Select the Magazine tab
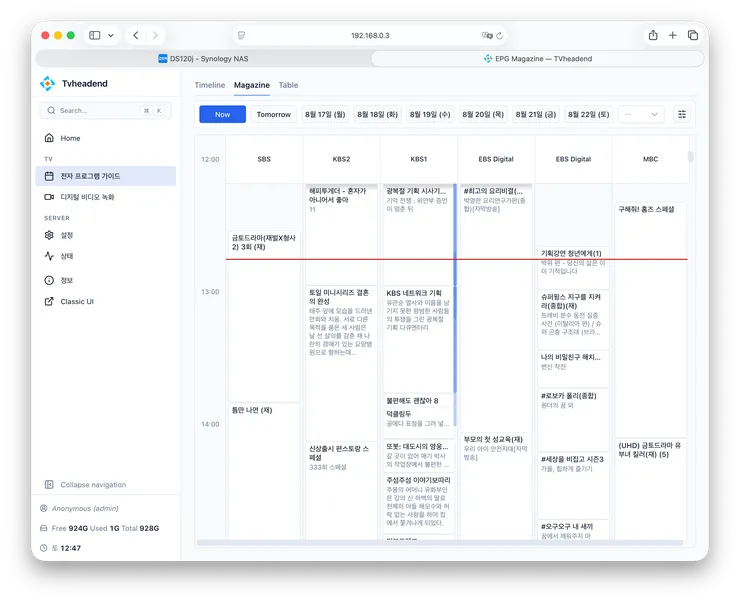The height and width of the screenshot is (602, 740). [x=252, y=85]
